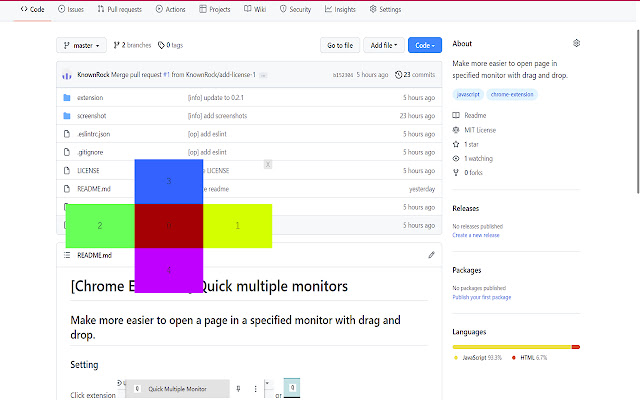Image resolution: width=640 pixels, height=400 pixels.
Task: Open the screenshot folder
Action: pyautogui.click(x=91, y=116)
